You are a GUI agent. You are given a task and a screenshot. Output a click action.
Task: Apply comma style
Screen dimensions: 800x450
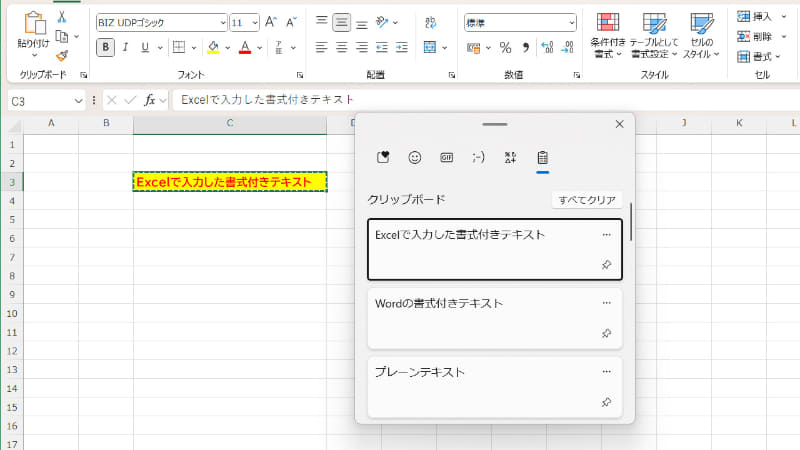tap(526, 48)
